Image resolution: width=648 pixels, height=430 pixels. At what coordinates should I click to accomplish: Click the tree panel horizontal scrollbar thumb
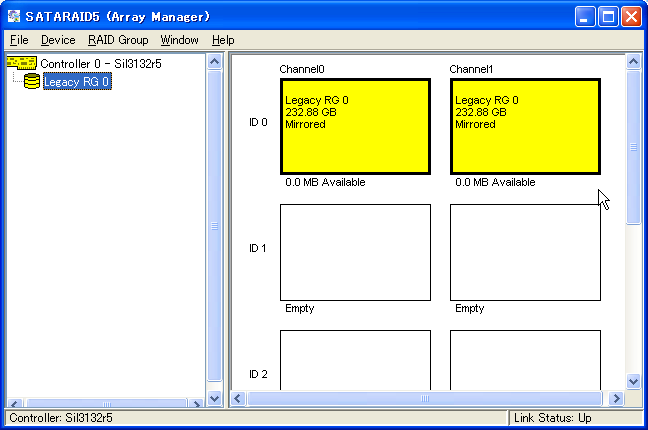[106, 404]
